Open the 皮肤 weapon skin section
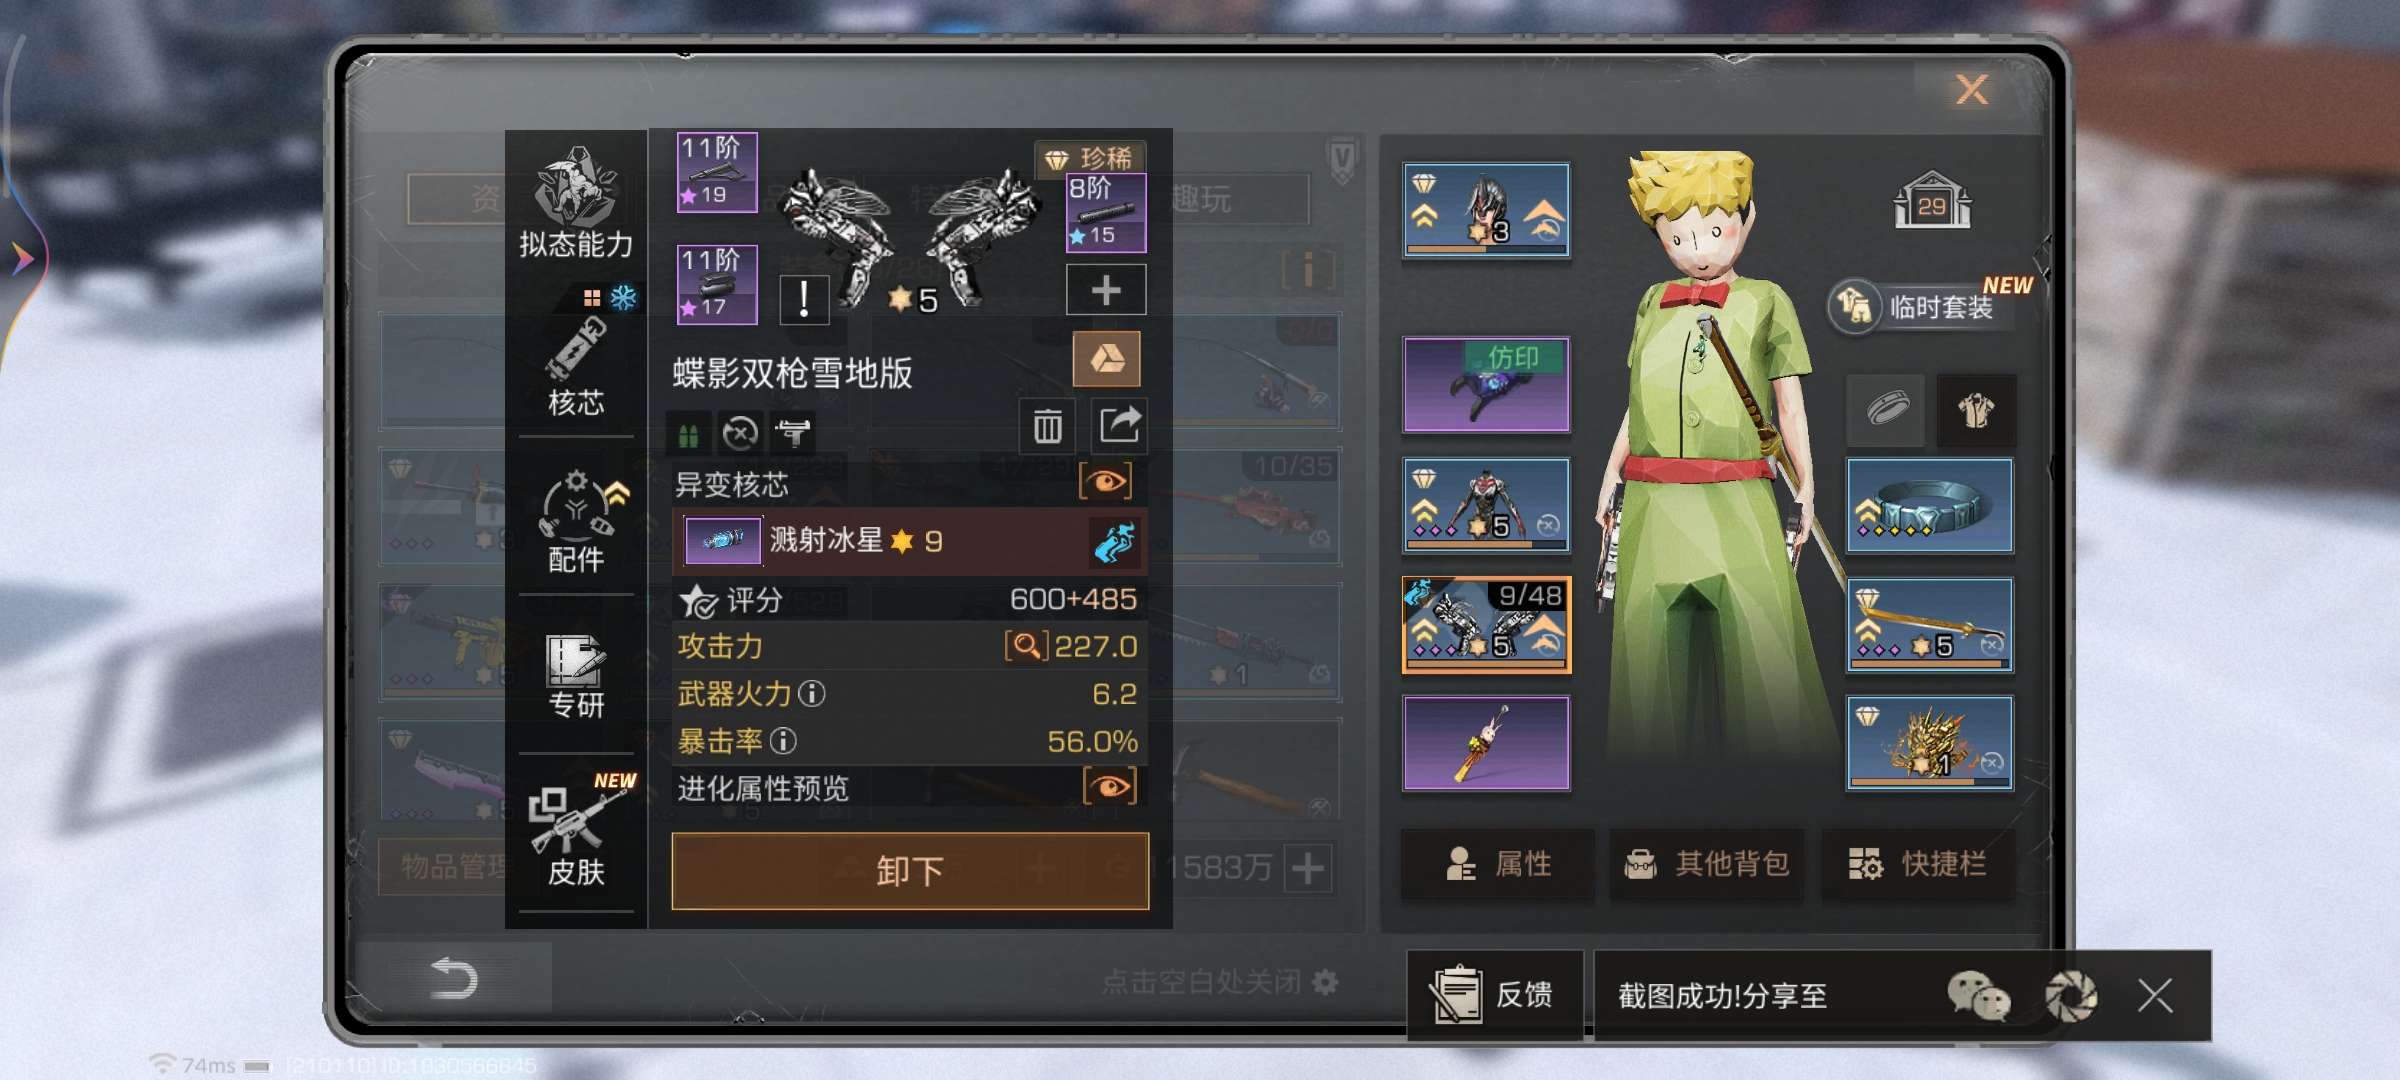 click(575, 832)
